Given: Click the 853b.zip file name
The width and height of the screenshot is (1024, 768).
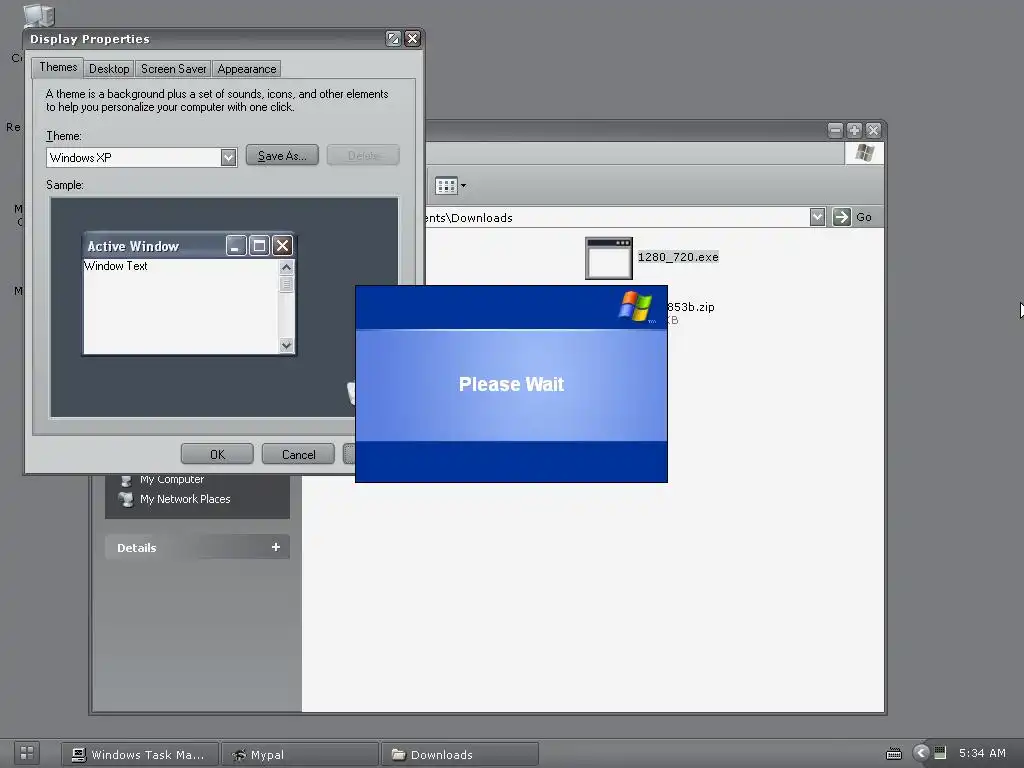Looking at the screenshot, I should tap(691, 307).
